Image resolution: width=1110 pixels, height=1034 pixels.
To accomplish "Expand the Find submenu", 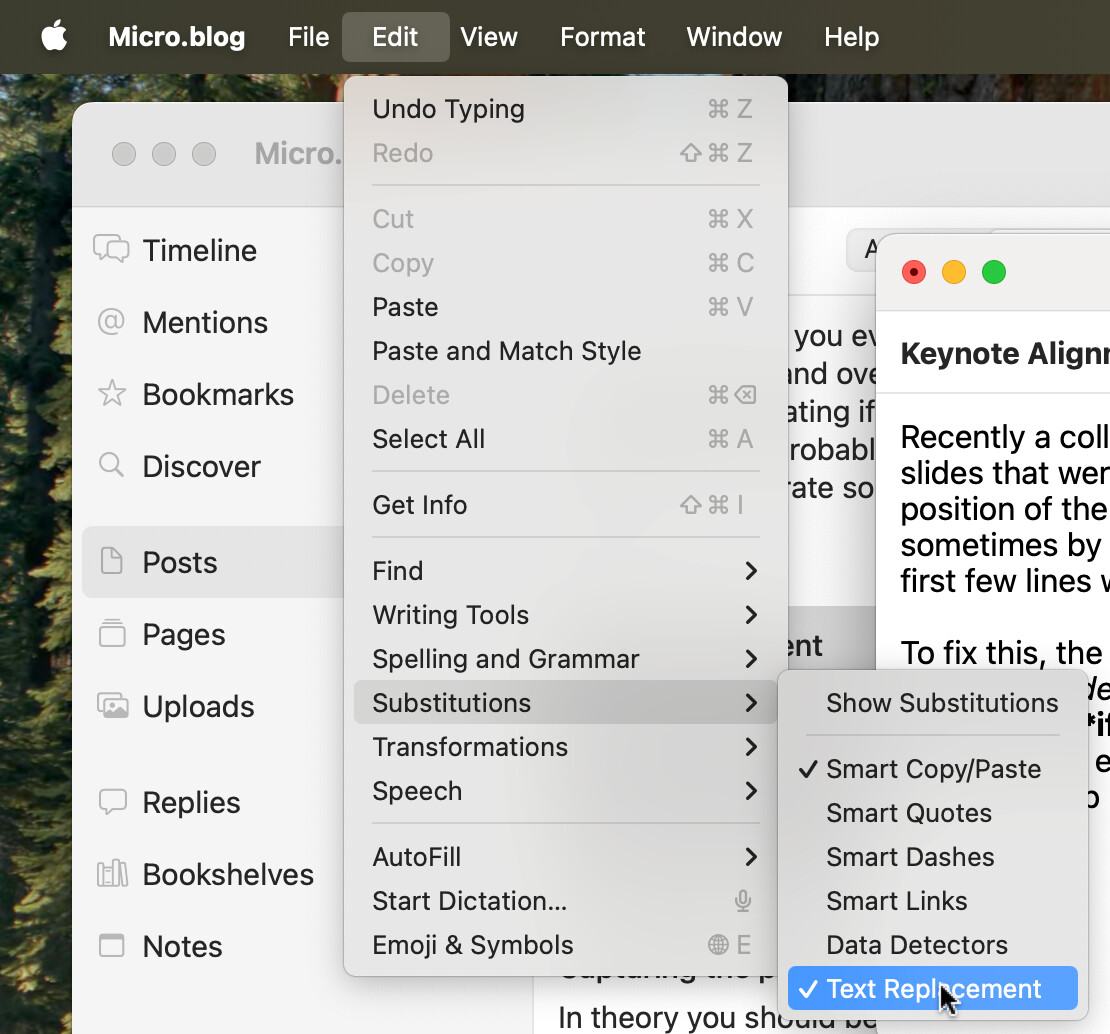I will pos(566,571).
